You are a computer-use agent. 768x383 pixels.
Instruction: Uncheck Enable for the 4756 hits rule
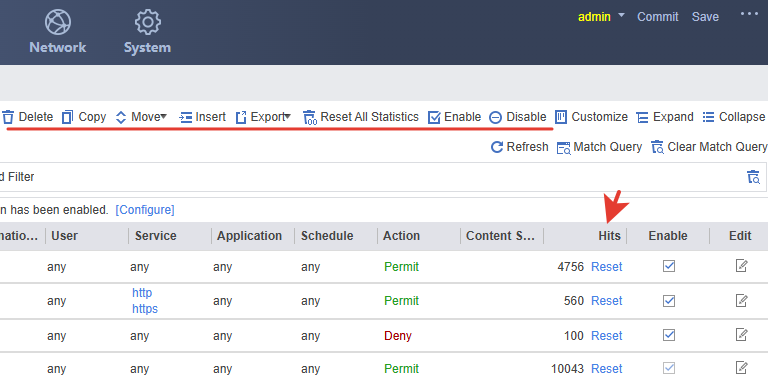tap(669, 266)
